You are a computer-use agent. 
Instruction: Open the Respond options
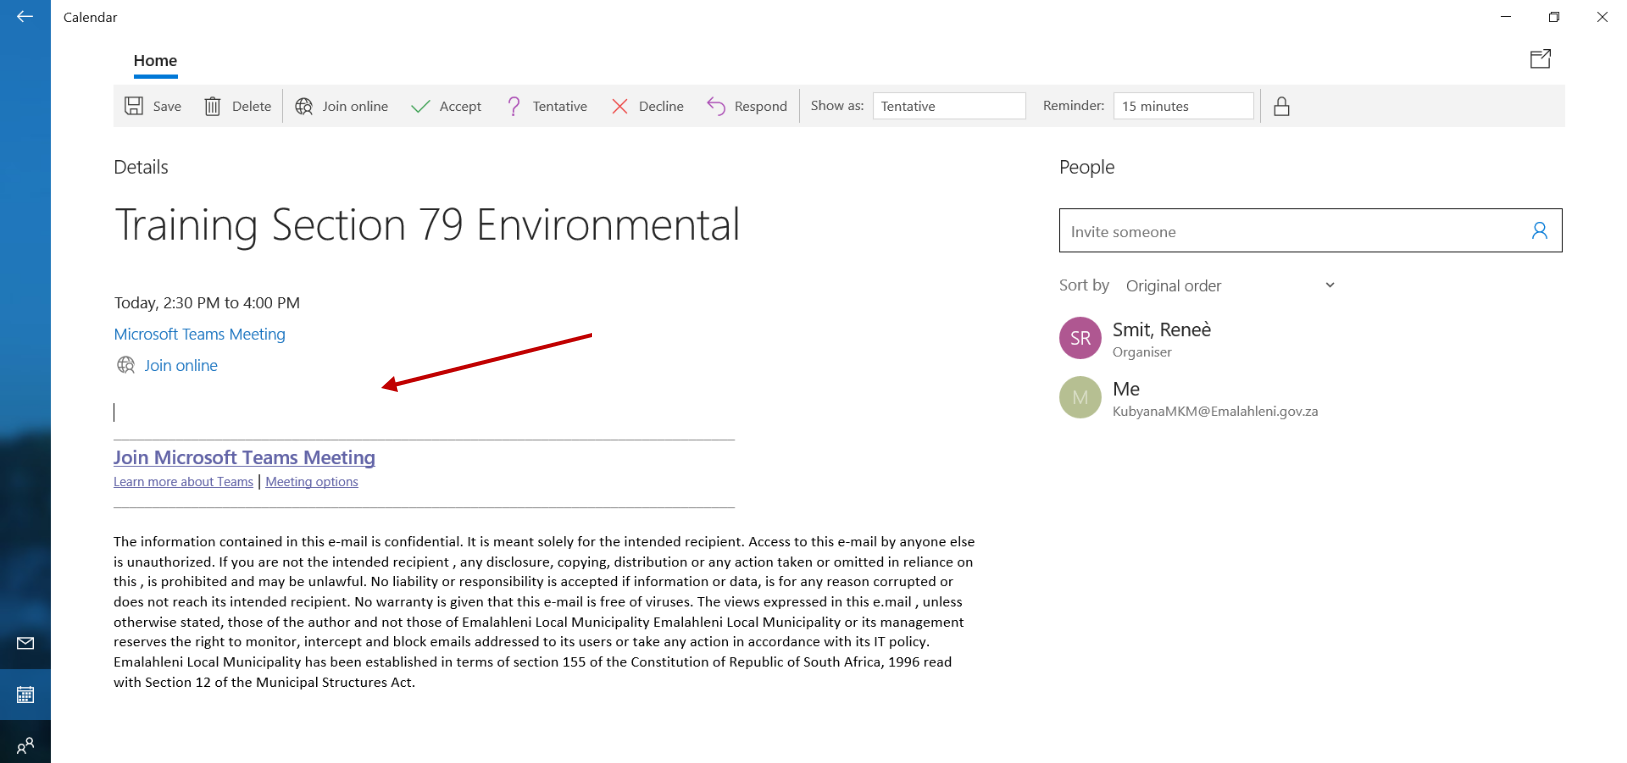click(x=747, y=106)
